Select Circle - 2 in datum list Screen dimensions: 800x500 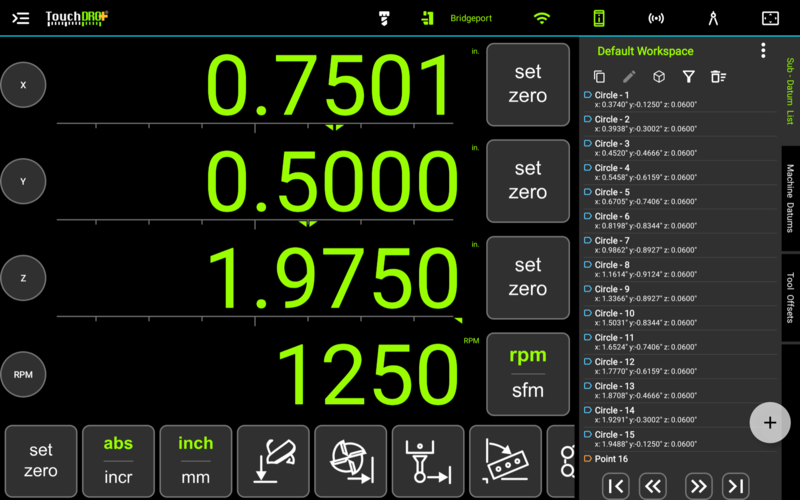(680, 124)
